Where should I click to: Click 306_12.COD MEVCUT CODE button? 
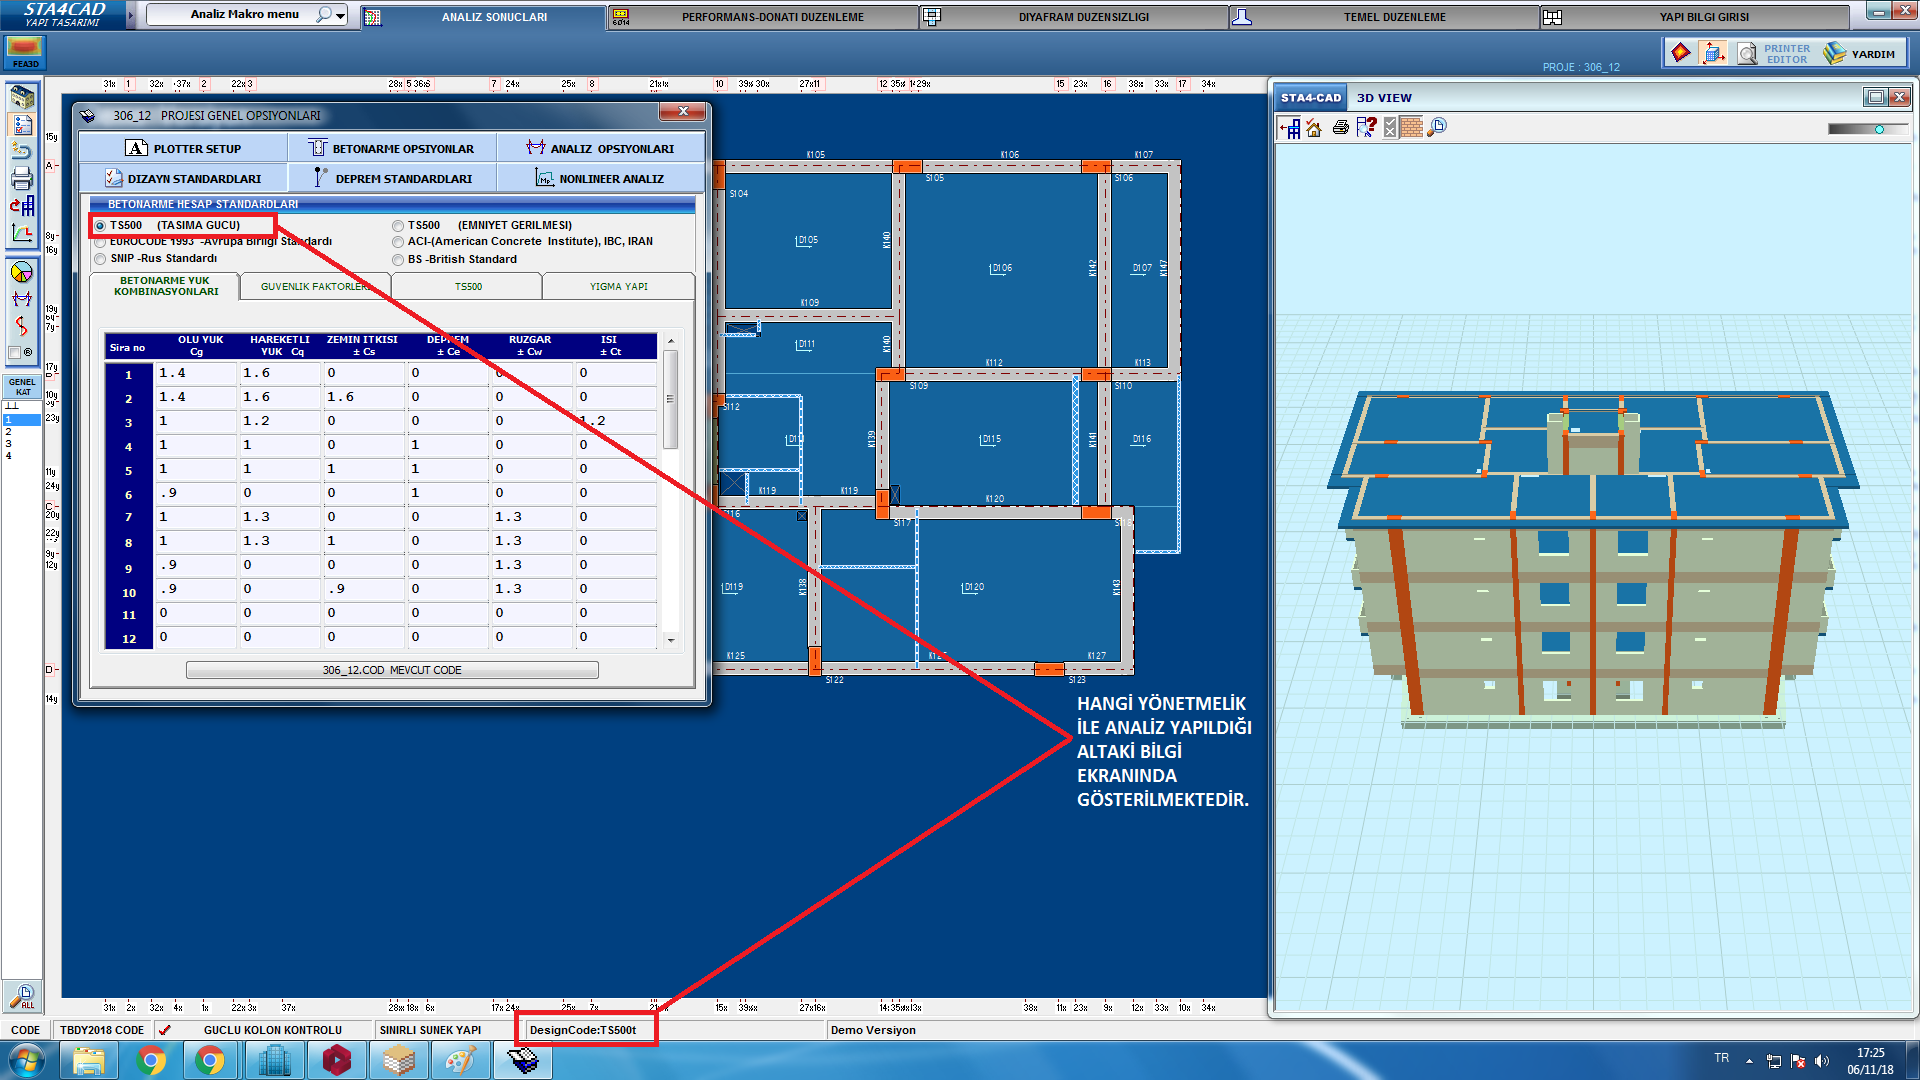(x=392, y=670)
